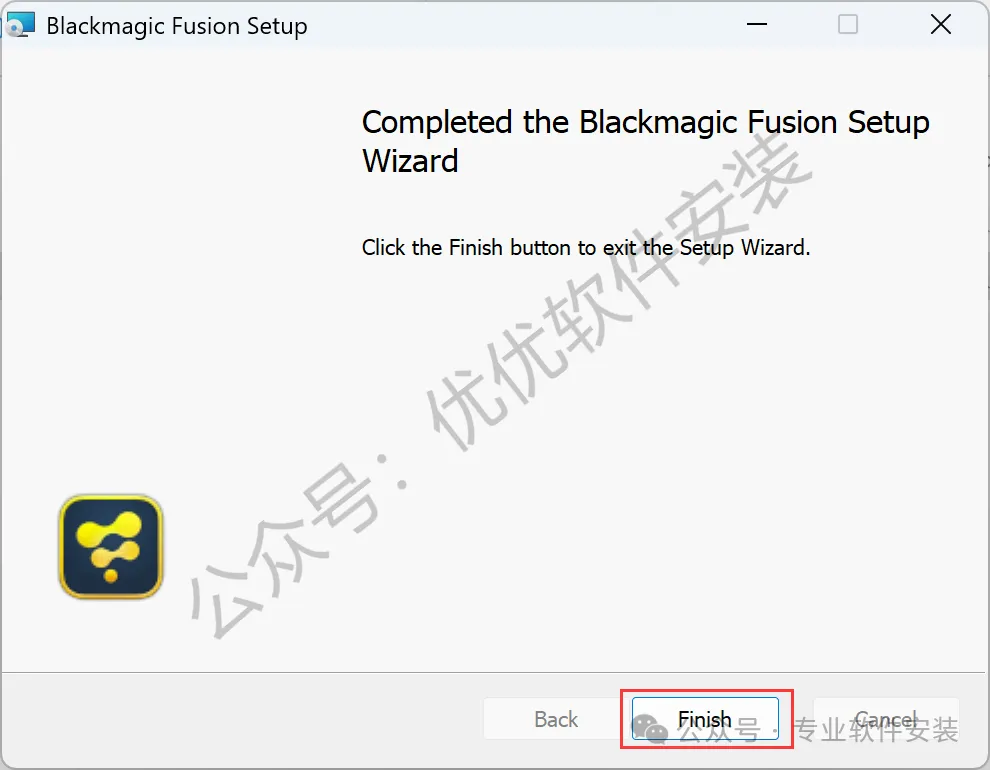Click the grayed-out maximize window icon
This screenshot has height=770, width=990.
(847, 25)
